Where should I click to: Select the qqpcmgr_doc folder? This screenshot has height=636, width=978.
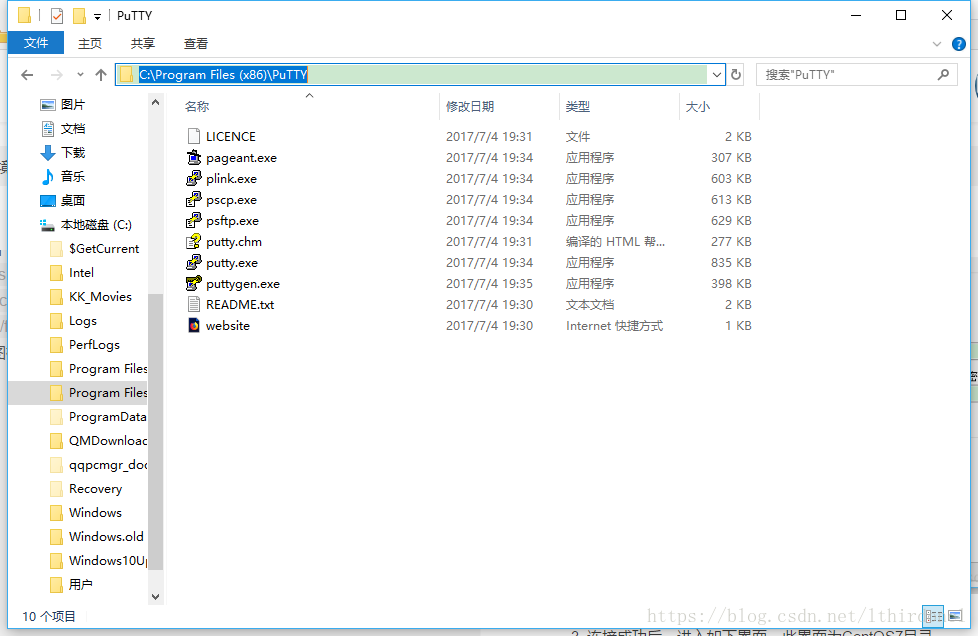(x=107, y=465)
